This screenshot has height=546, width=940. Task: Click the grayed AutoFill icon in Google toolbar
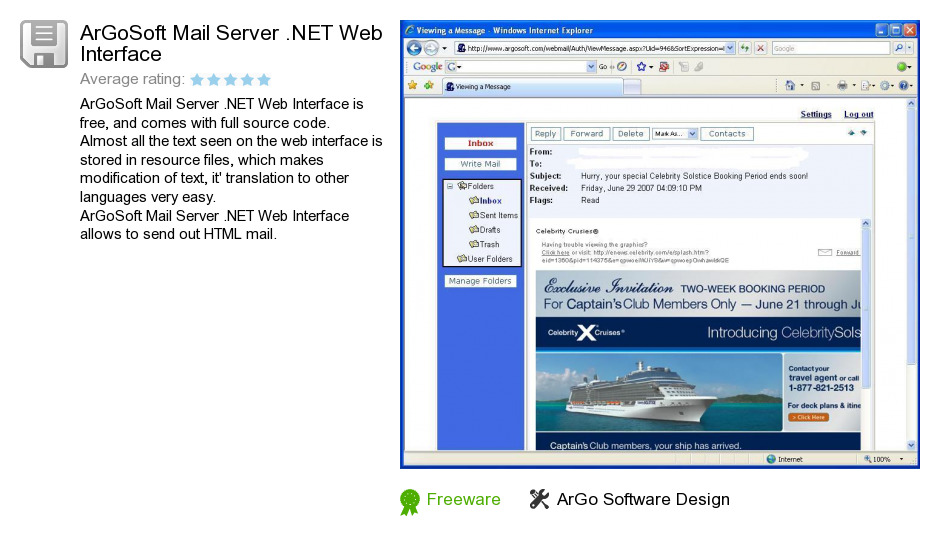coord(683,67)
